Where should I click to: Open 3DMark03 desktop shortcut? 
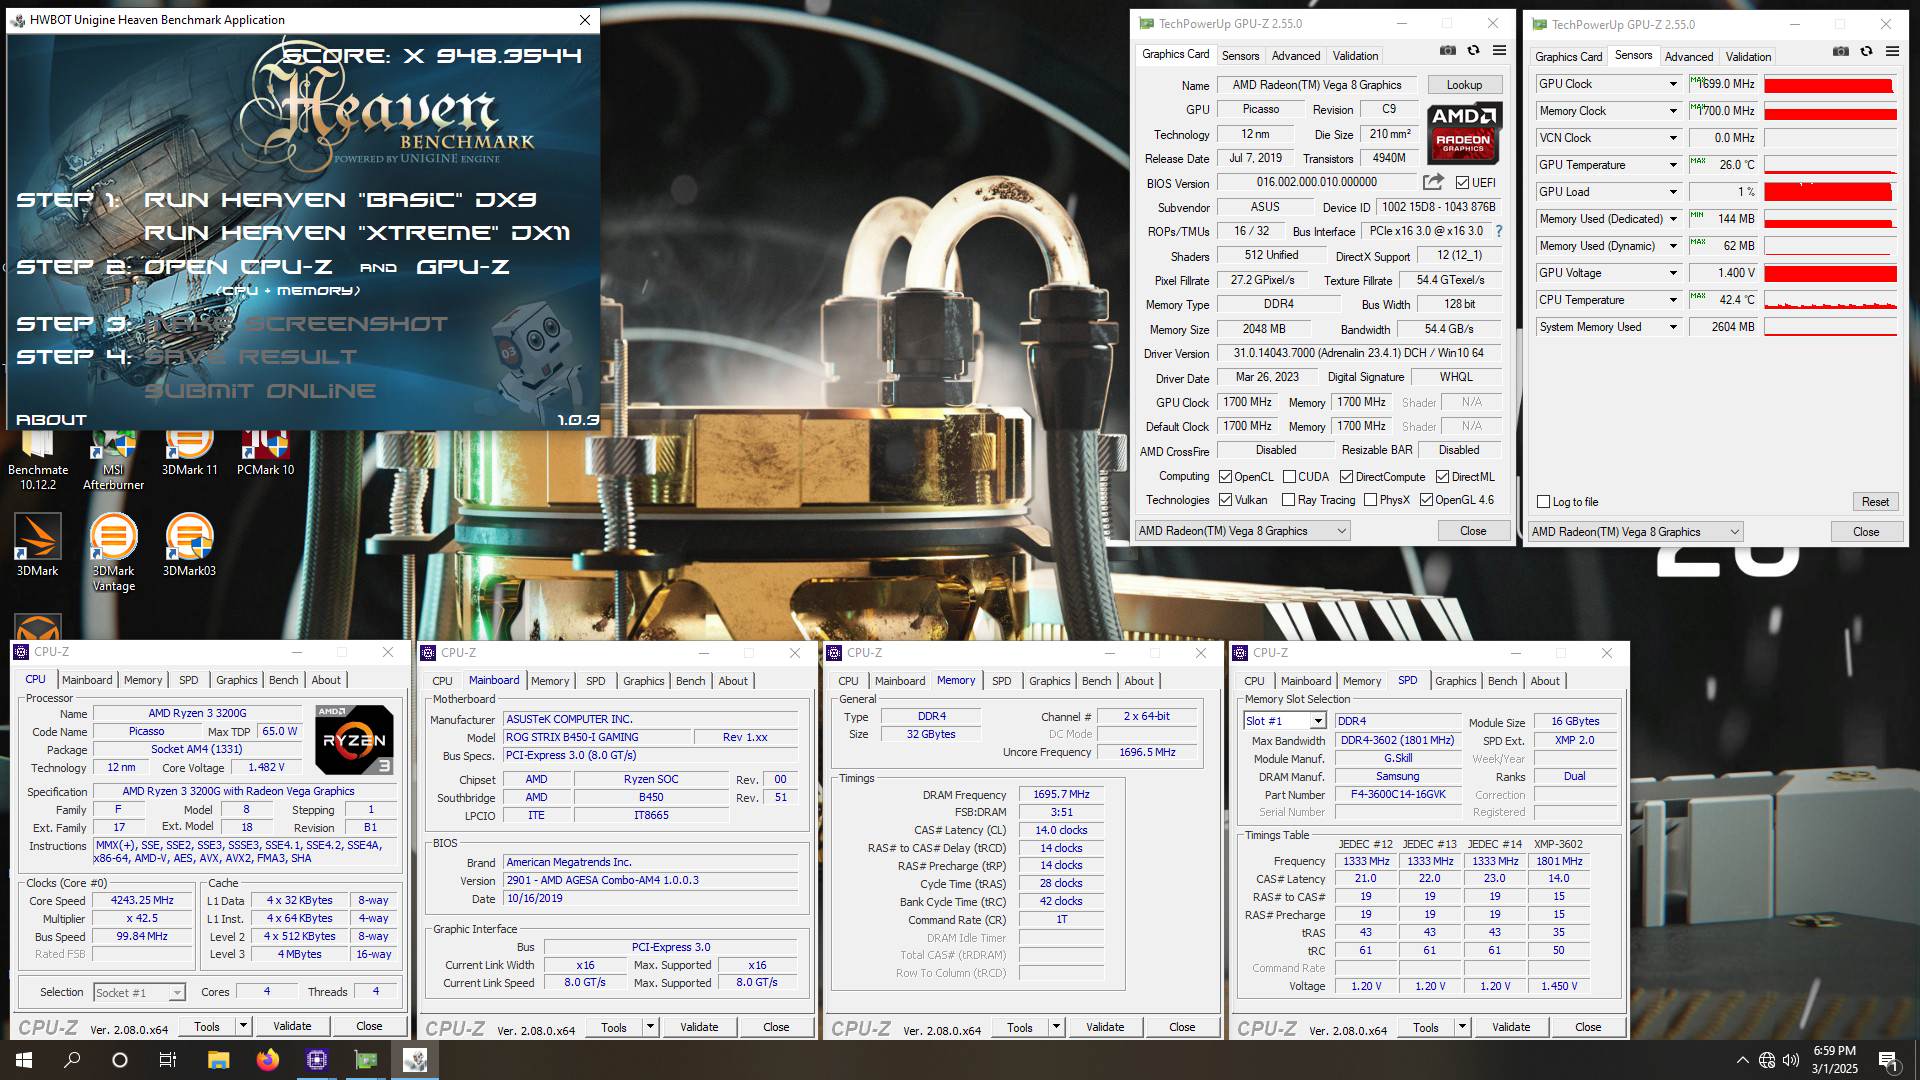189,545
